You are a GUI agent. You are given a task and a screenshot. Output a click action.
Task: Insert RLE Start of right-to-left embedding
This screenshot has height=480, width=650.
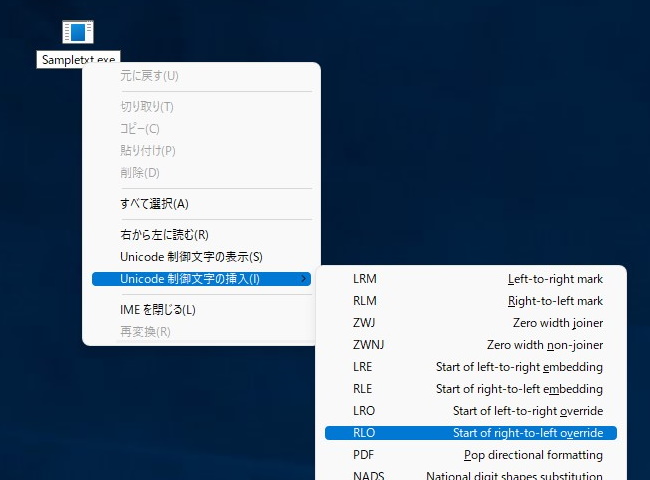(x=471, y=389)
